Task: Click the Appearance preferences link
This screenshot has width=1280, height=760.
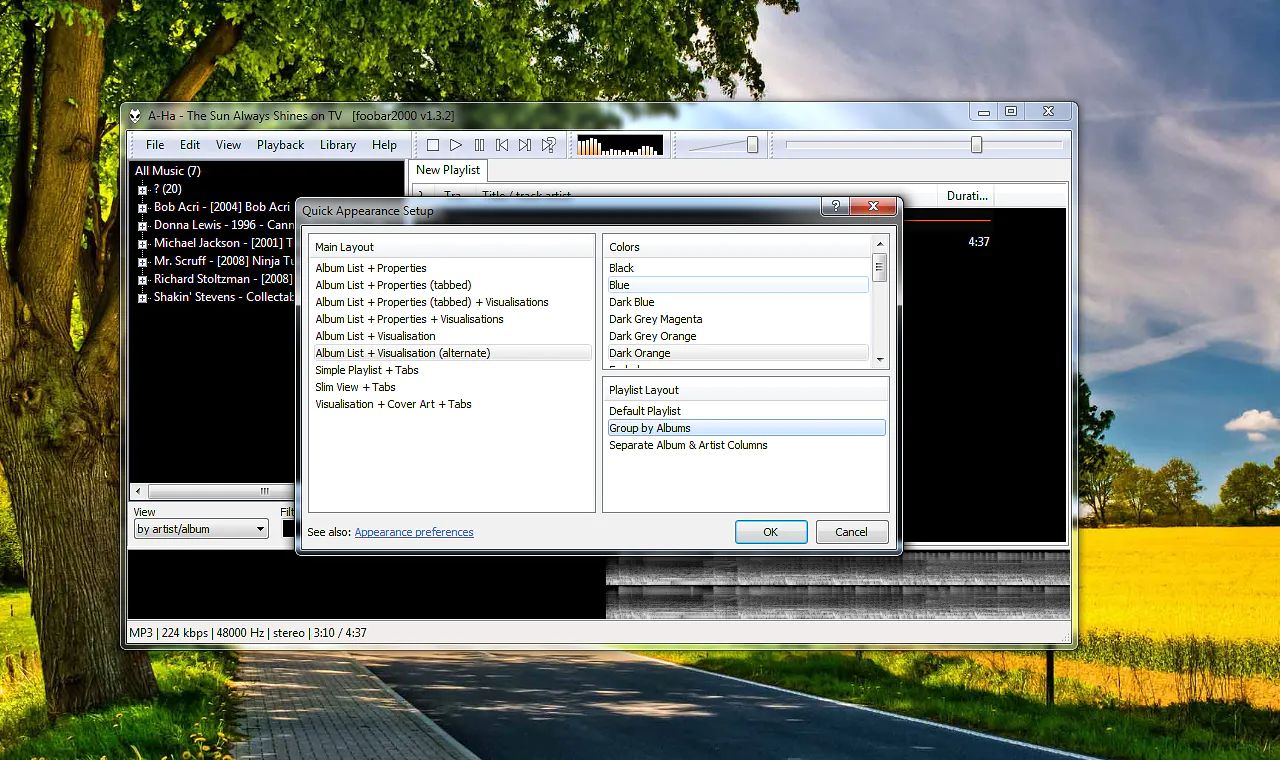Action: 414,532
